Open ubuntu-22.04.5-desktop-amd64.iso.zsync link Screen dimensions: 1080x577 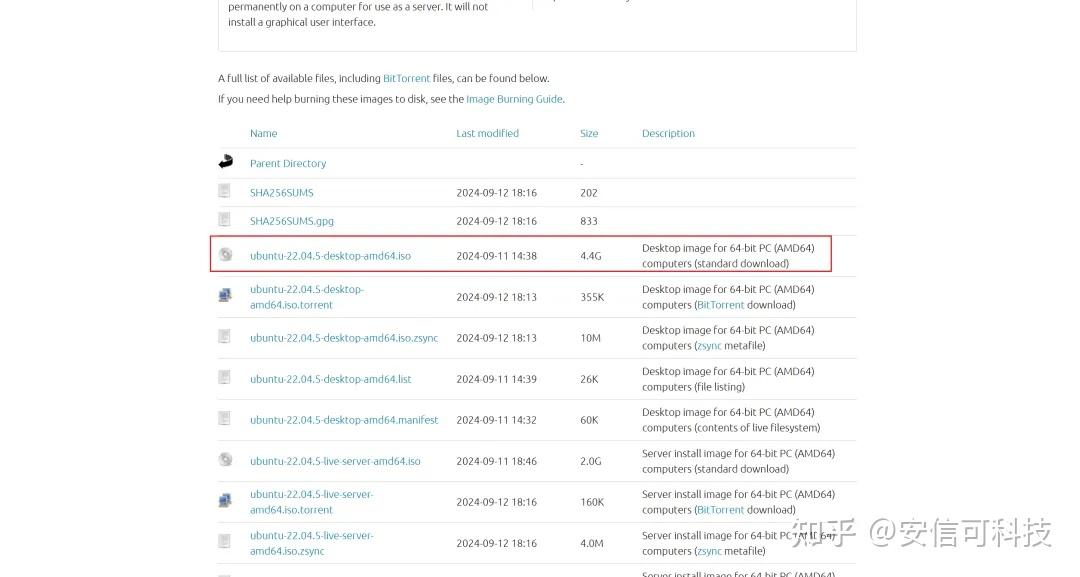[x=344, y=338]
